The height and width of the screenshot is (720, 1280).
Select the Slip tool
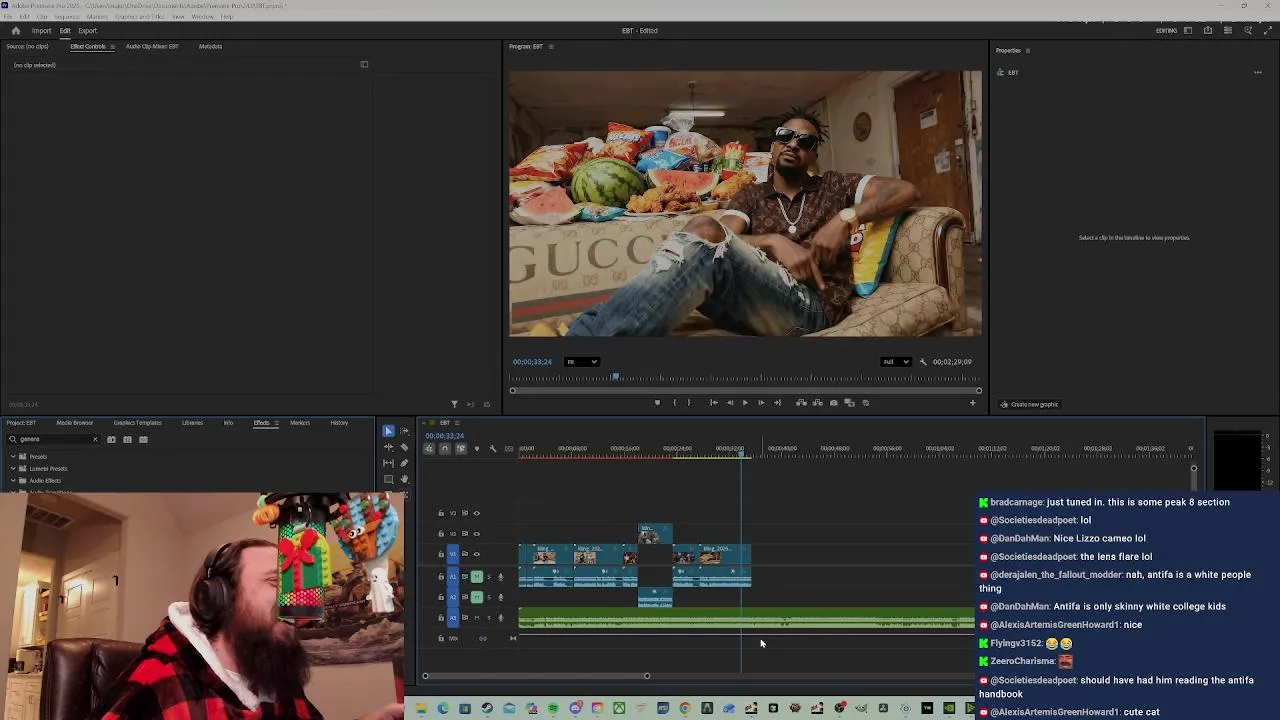point(388,463)
